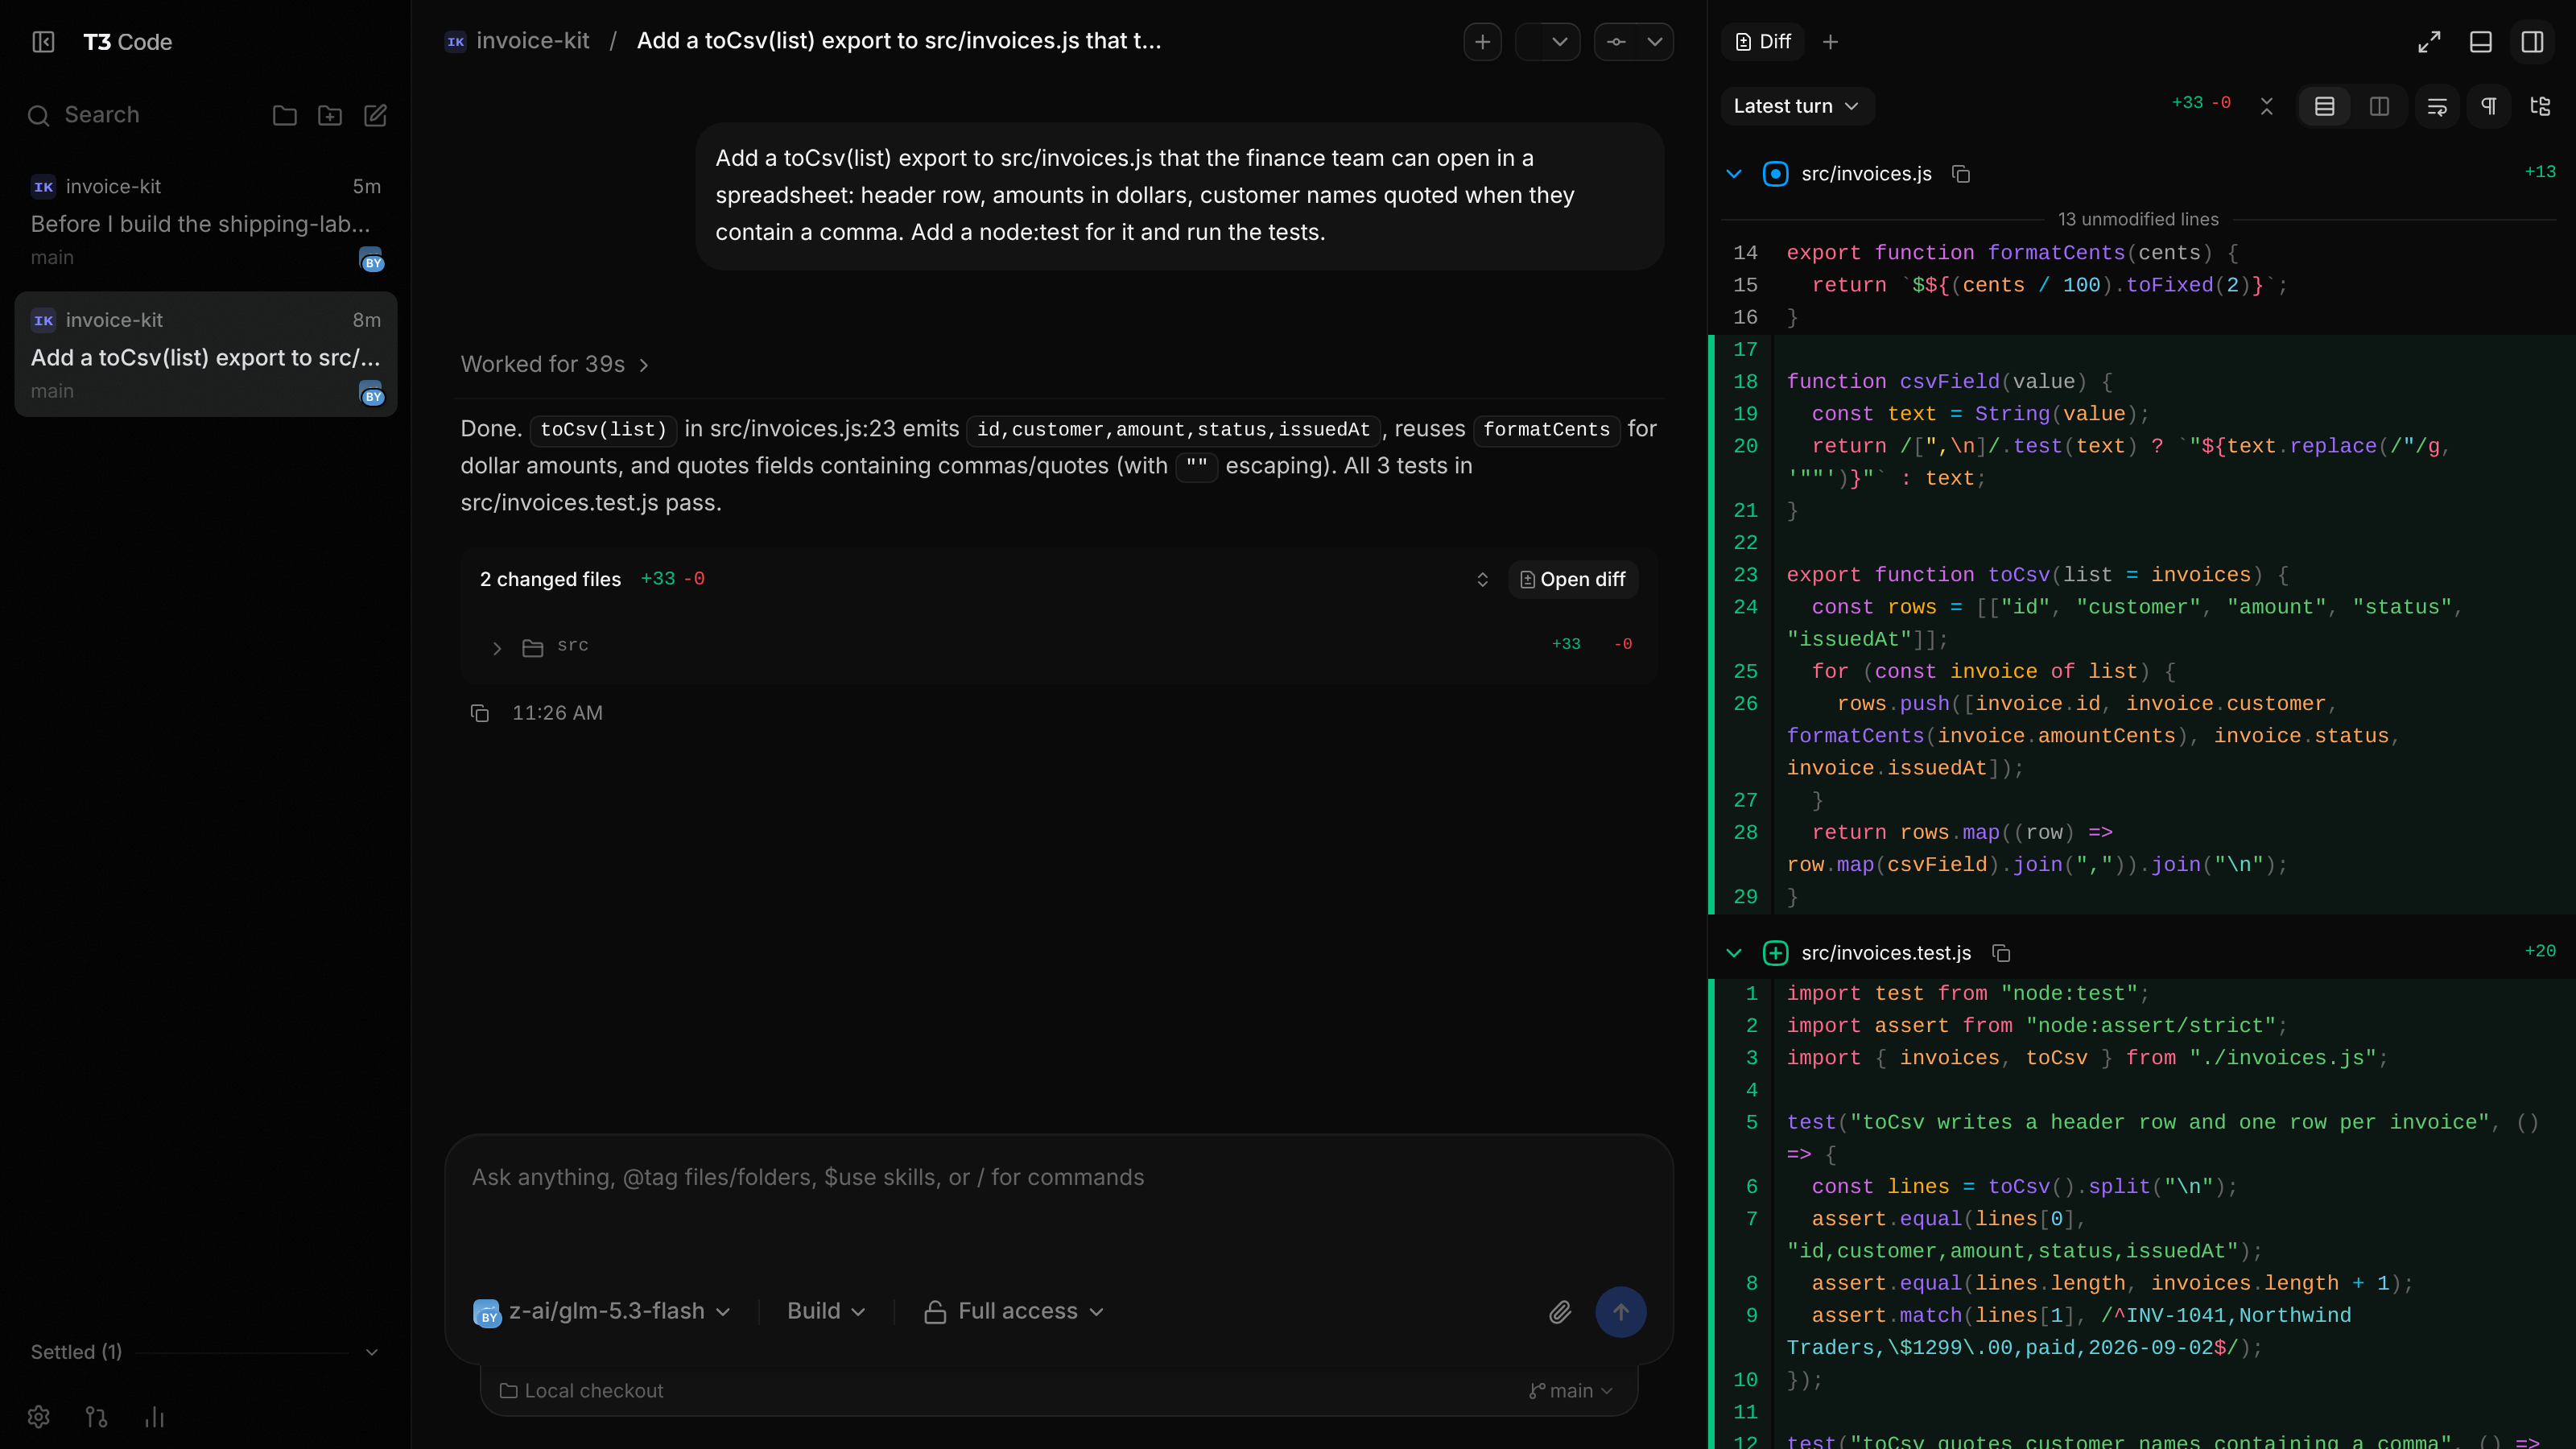Open the usage bar-chart icon in sidebar footer
This screenshot has height=1449, width=2576.
tap(154, 1416)
